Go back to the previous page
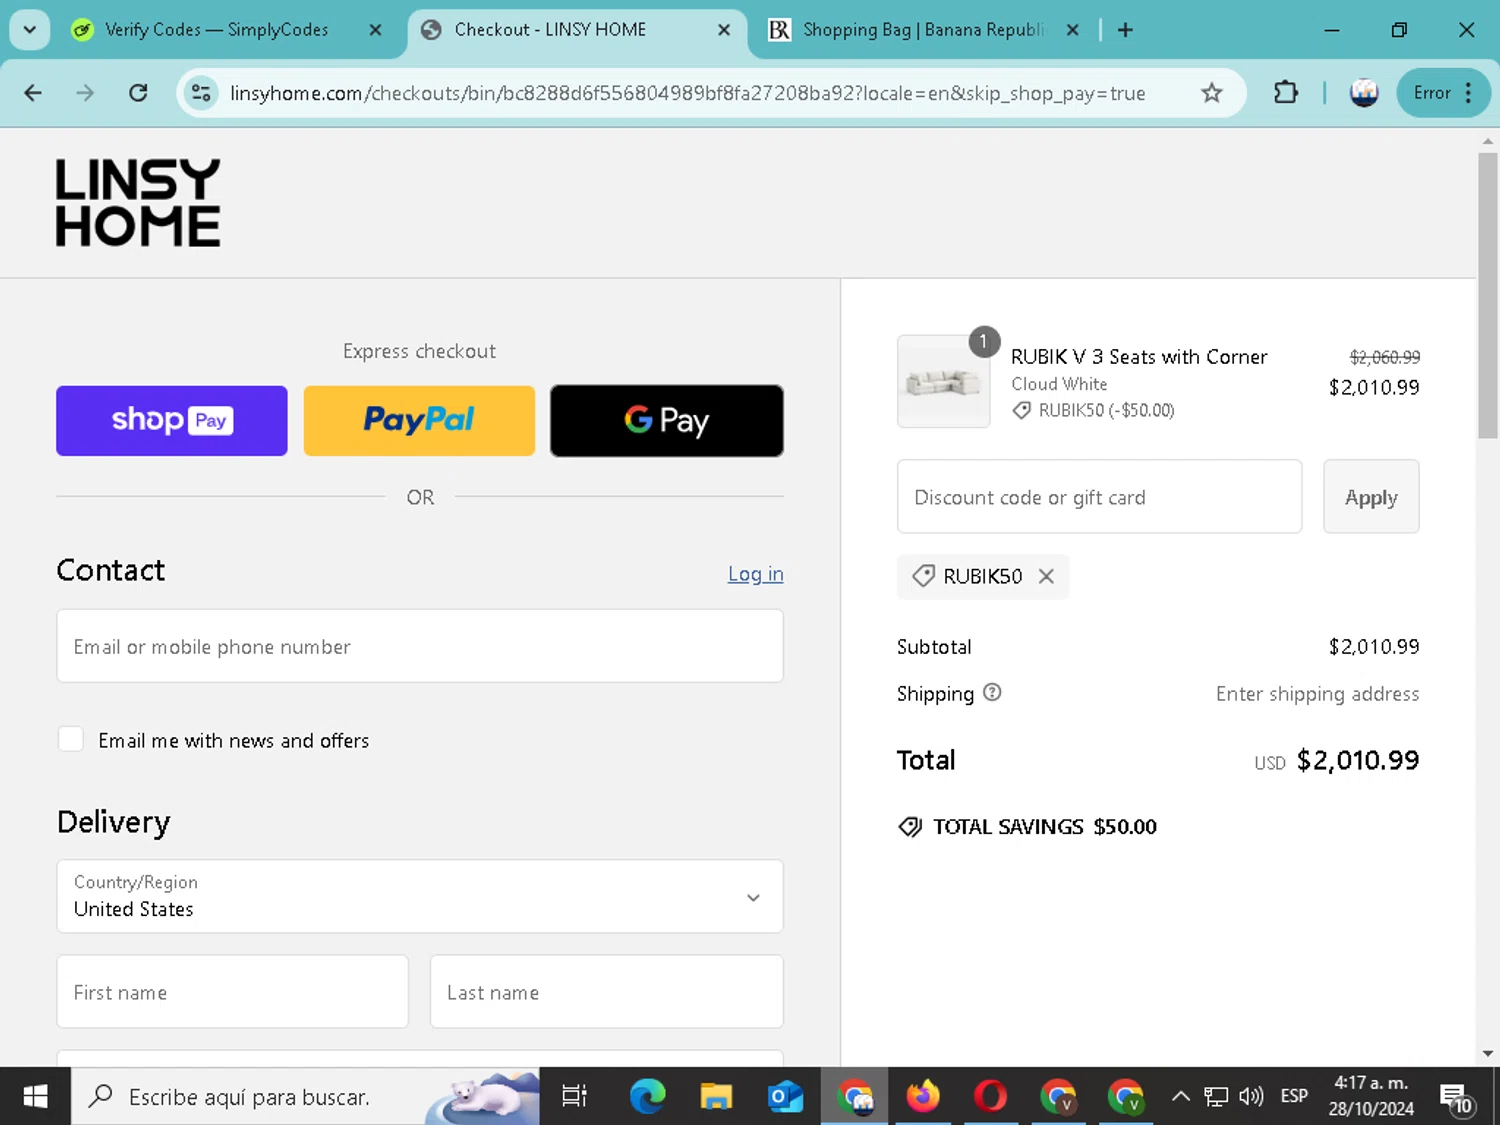Image resolution: width=1500 pixels, height=1125 pixels. 33,93
